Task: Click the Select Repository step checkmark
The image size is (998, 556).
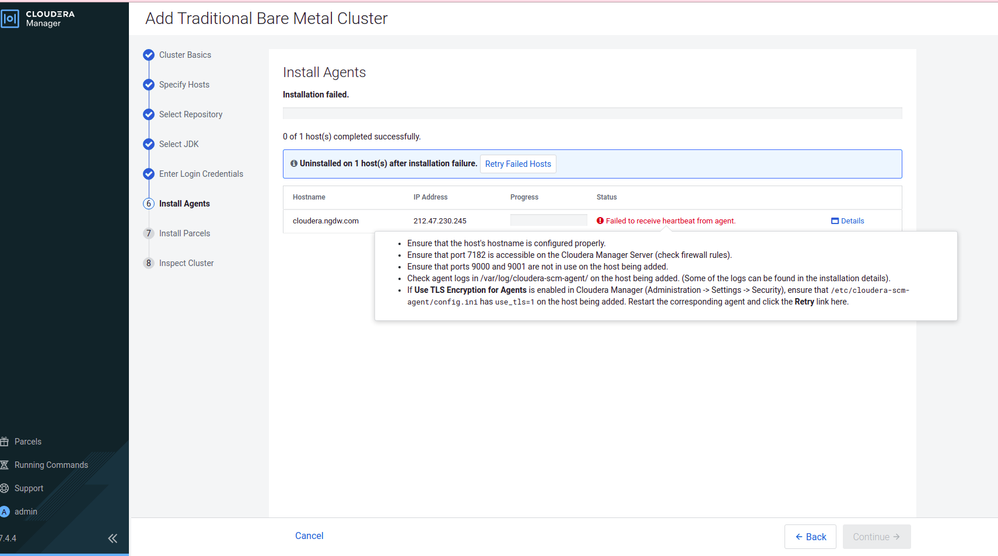Action: 148,115
